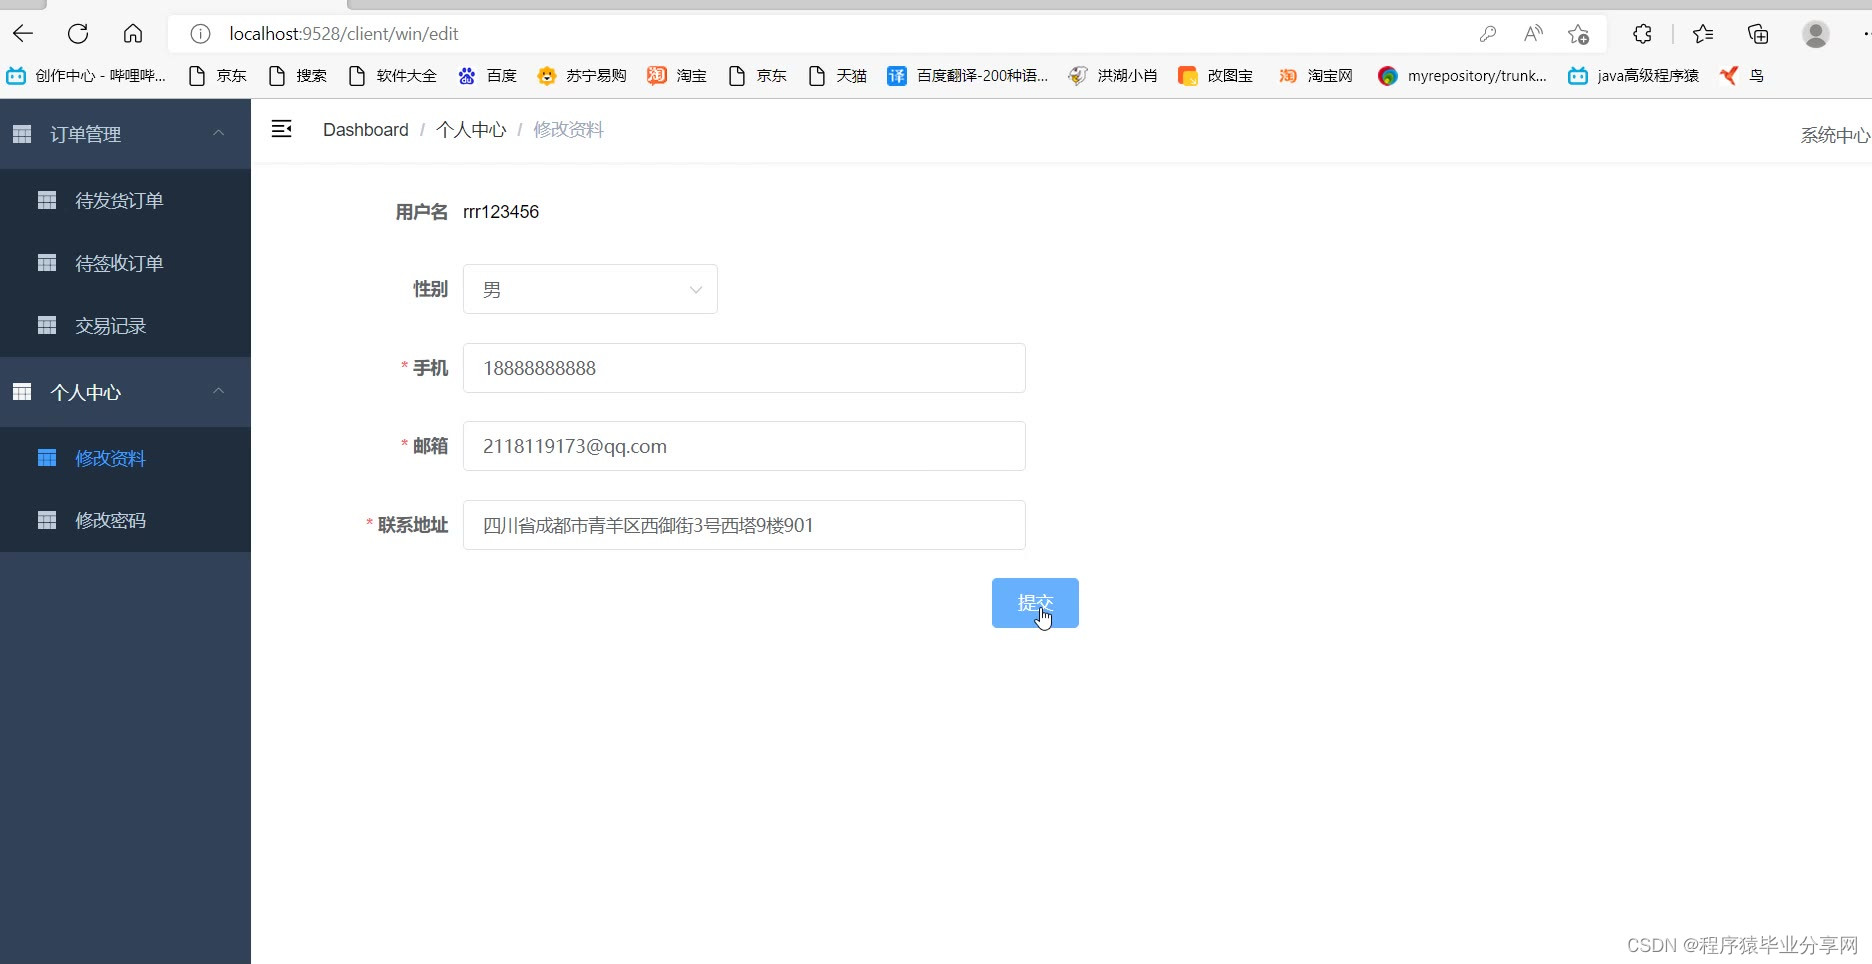Open the collections icon

(1757, 34)
